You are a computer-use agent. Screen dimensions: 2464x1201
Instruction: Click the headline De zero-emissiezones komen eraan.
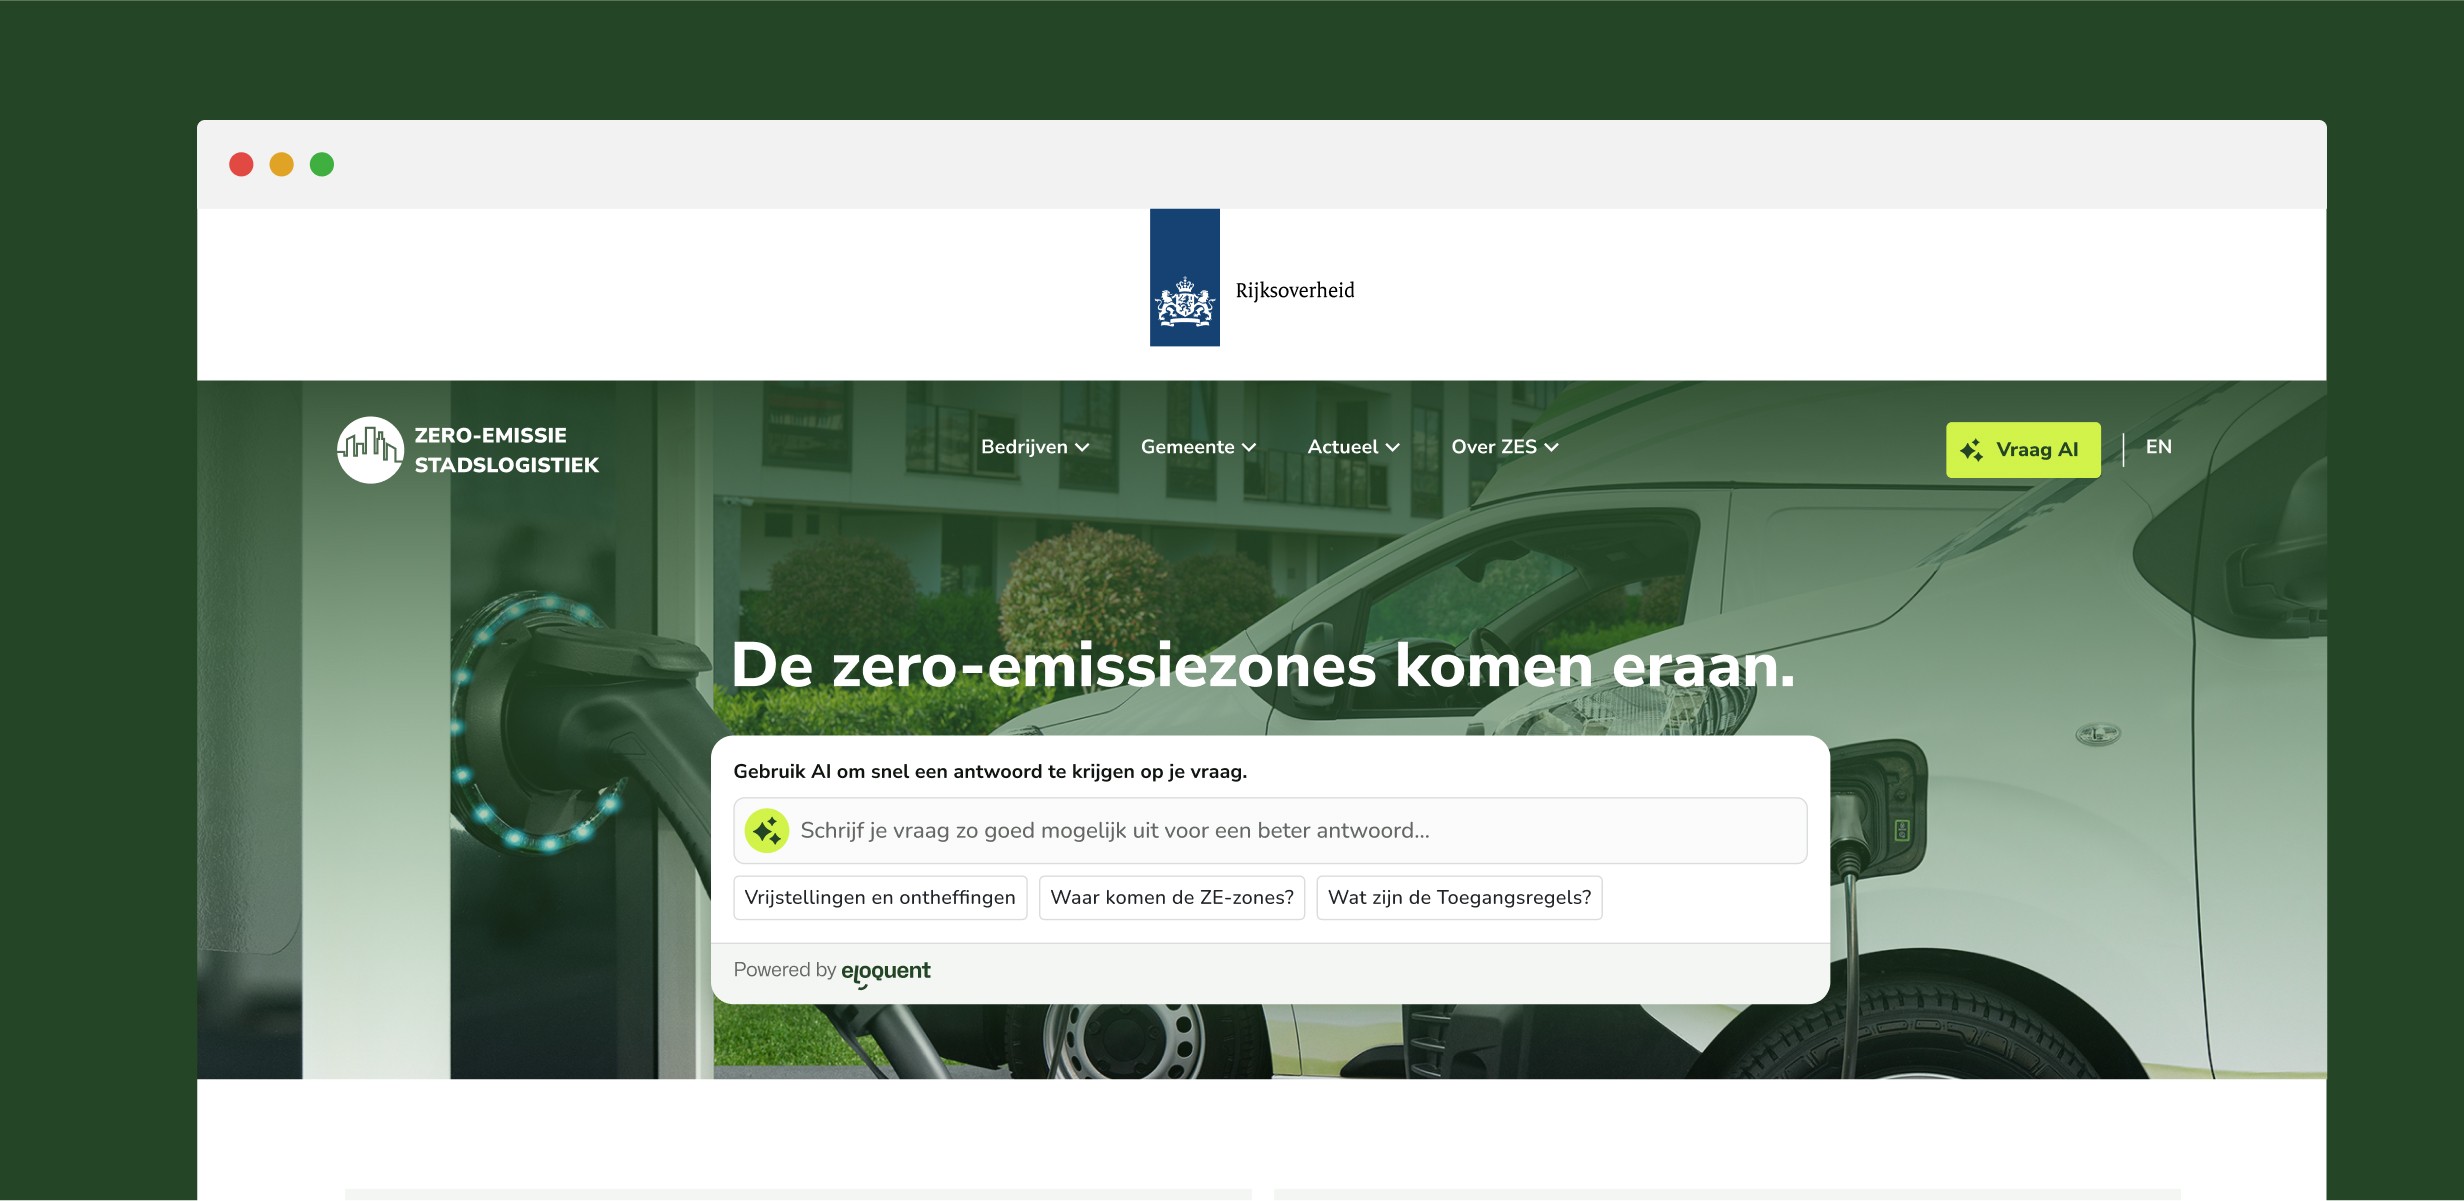[1263, 666]
